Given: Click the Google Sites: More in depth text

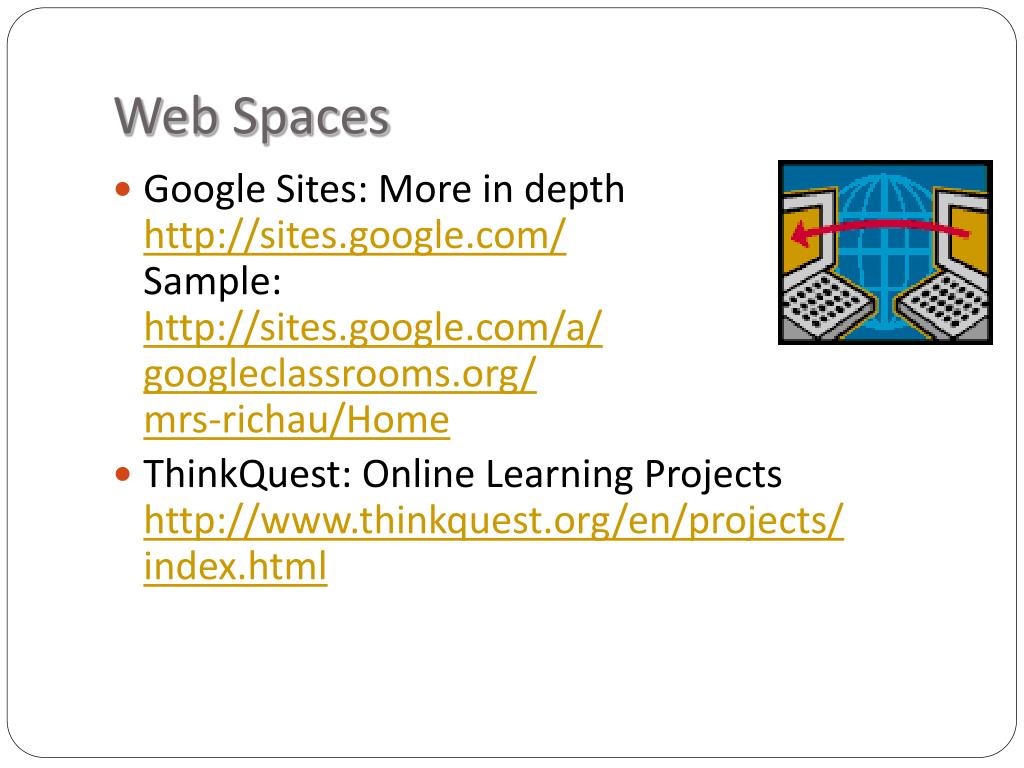Looking at the screenshot, I should [384, 190].
